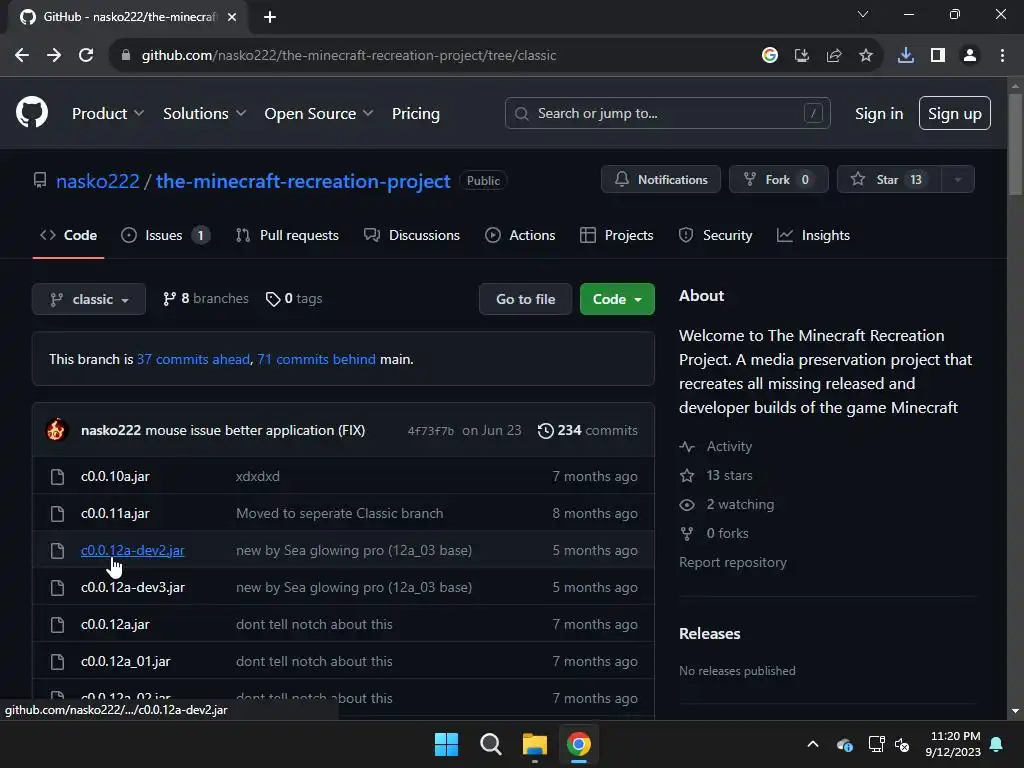
Task: Open the Report repository link
Action: click(733, 562)
